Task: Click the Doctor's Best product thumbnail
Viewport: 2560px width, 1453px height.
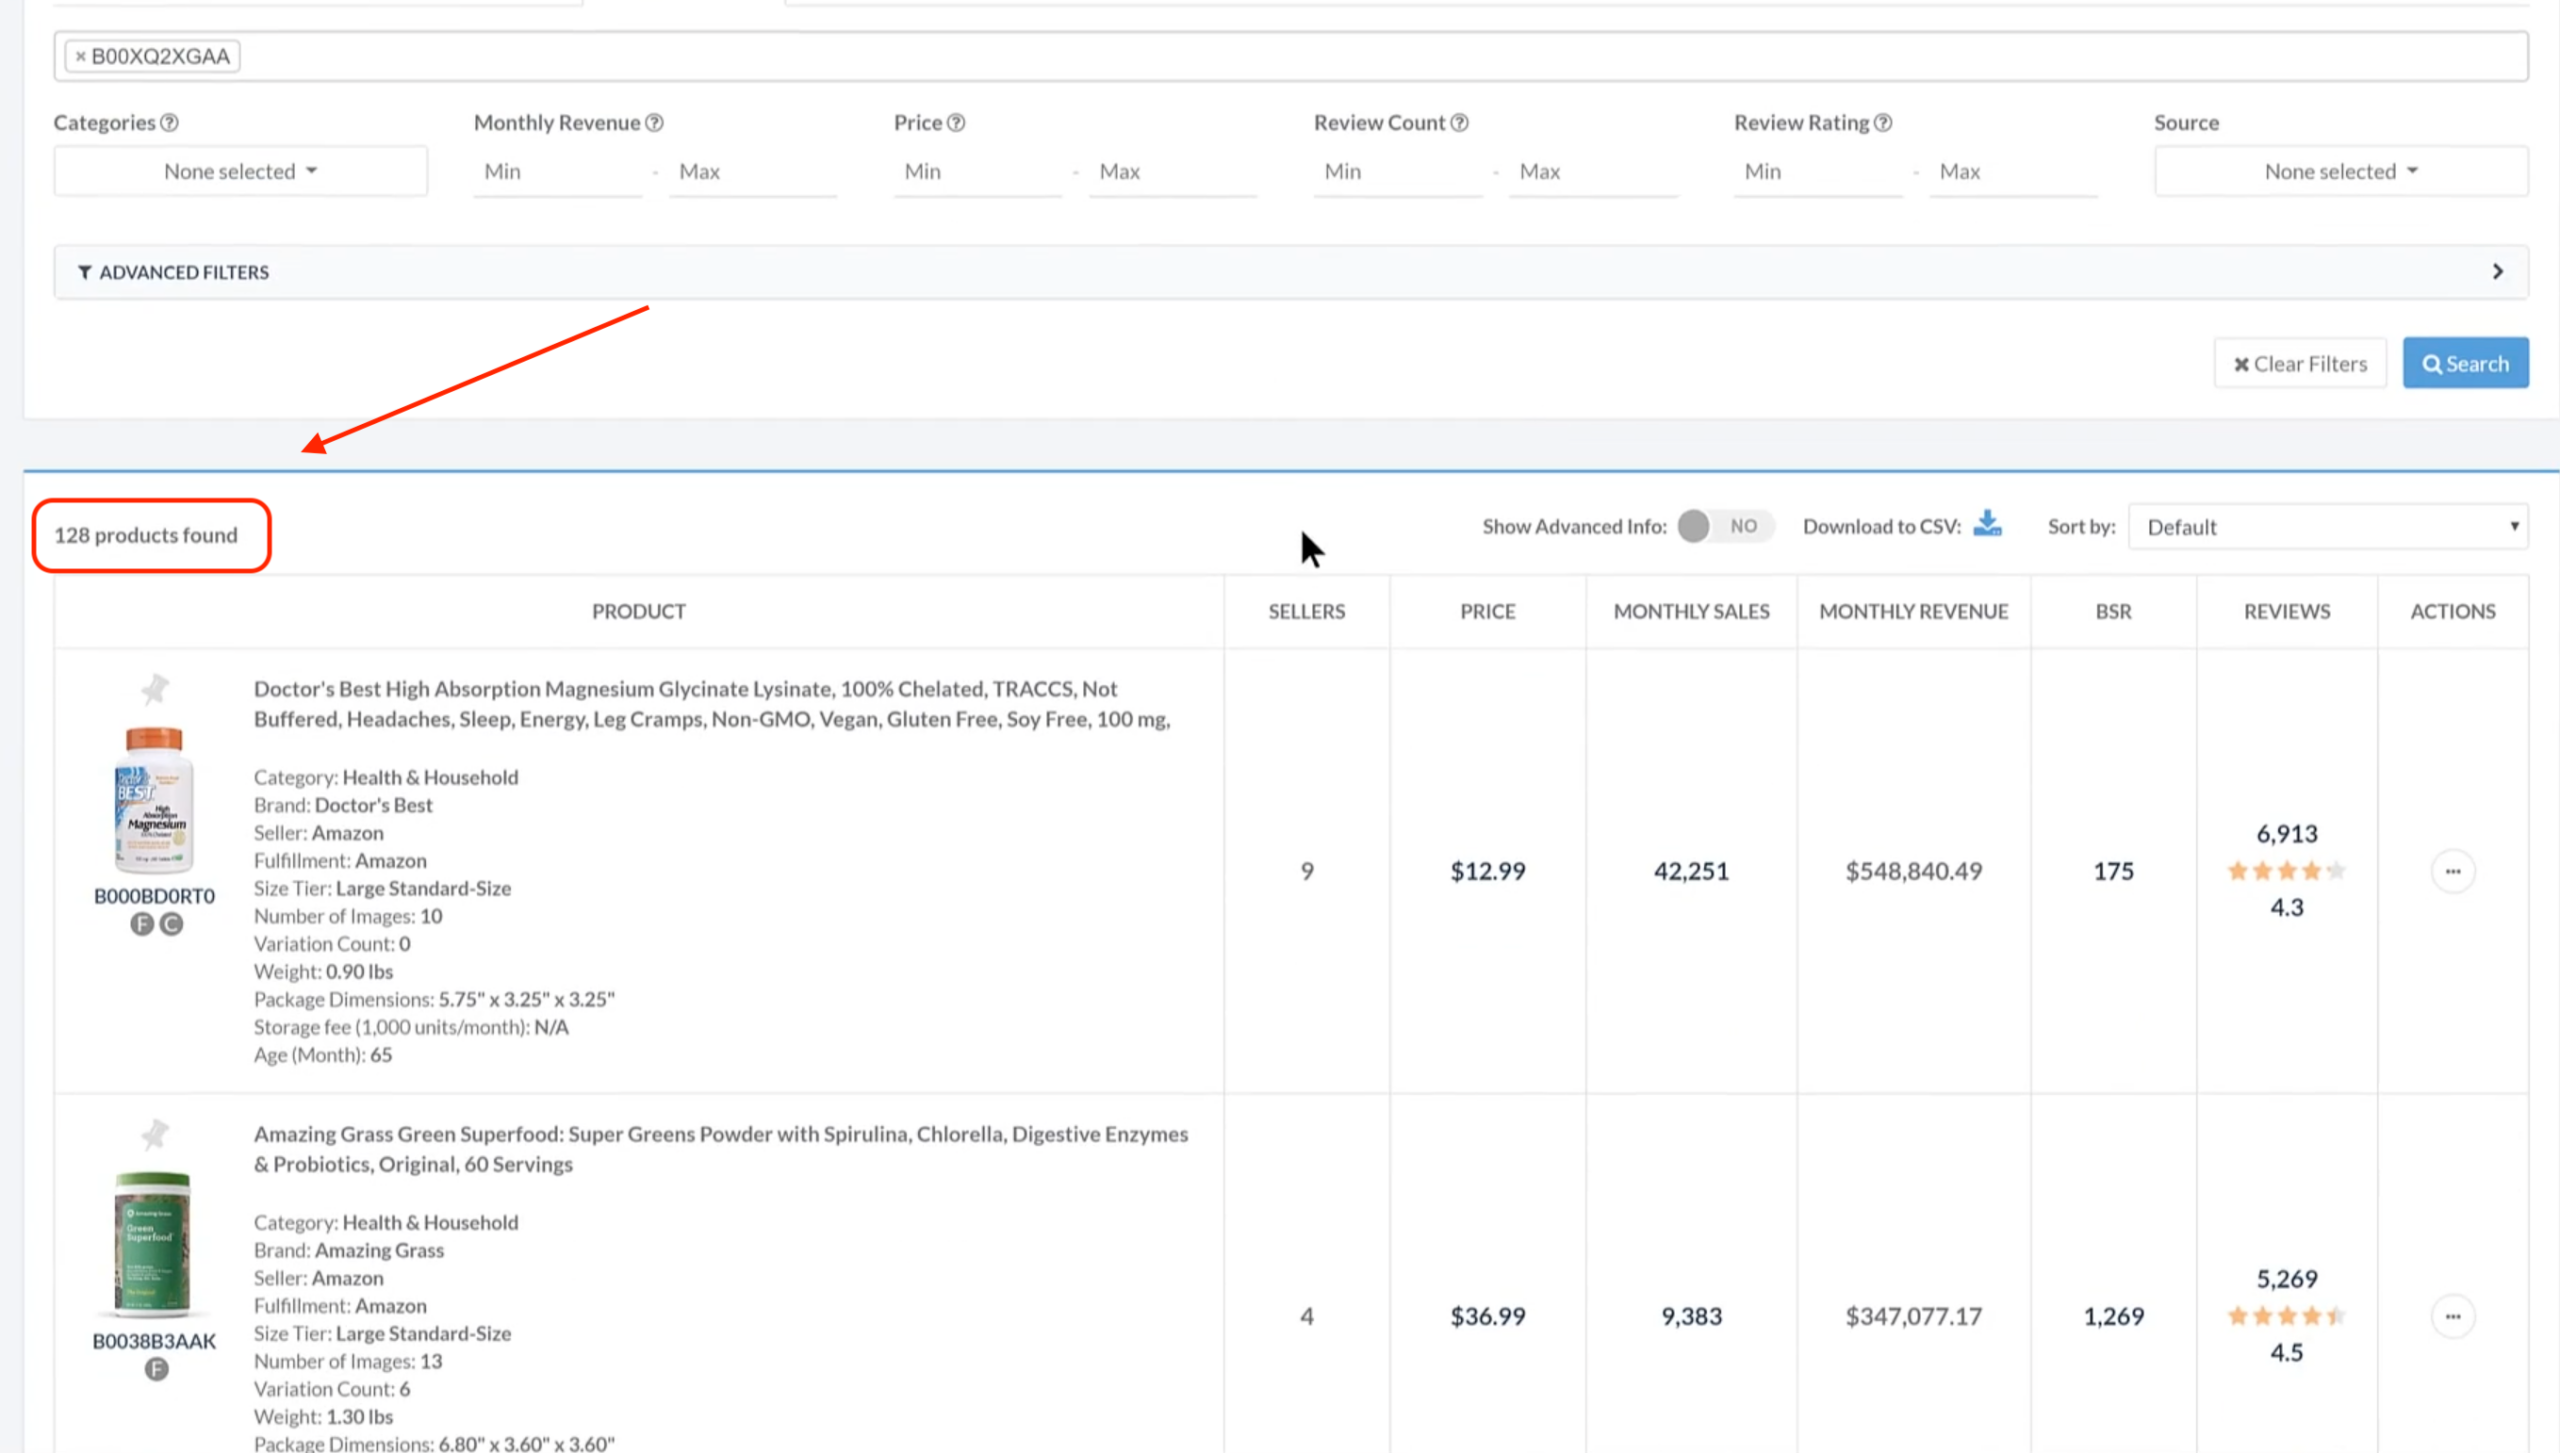Action: [154, 800]
